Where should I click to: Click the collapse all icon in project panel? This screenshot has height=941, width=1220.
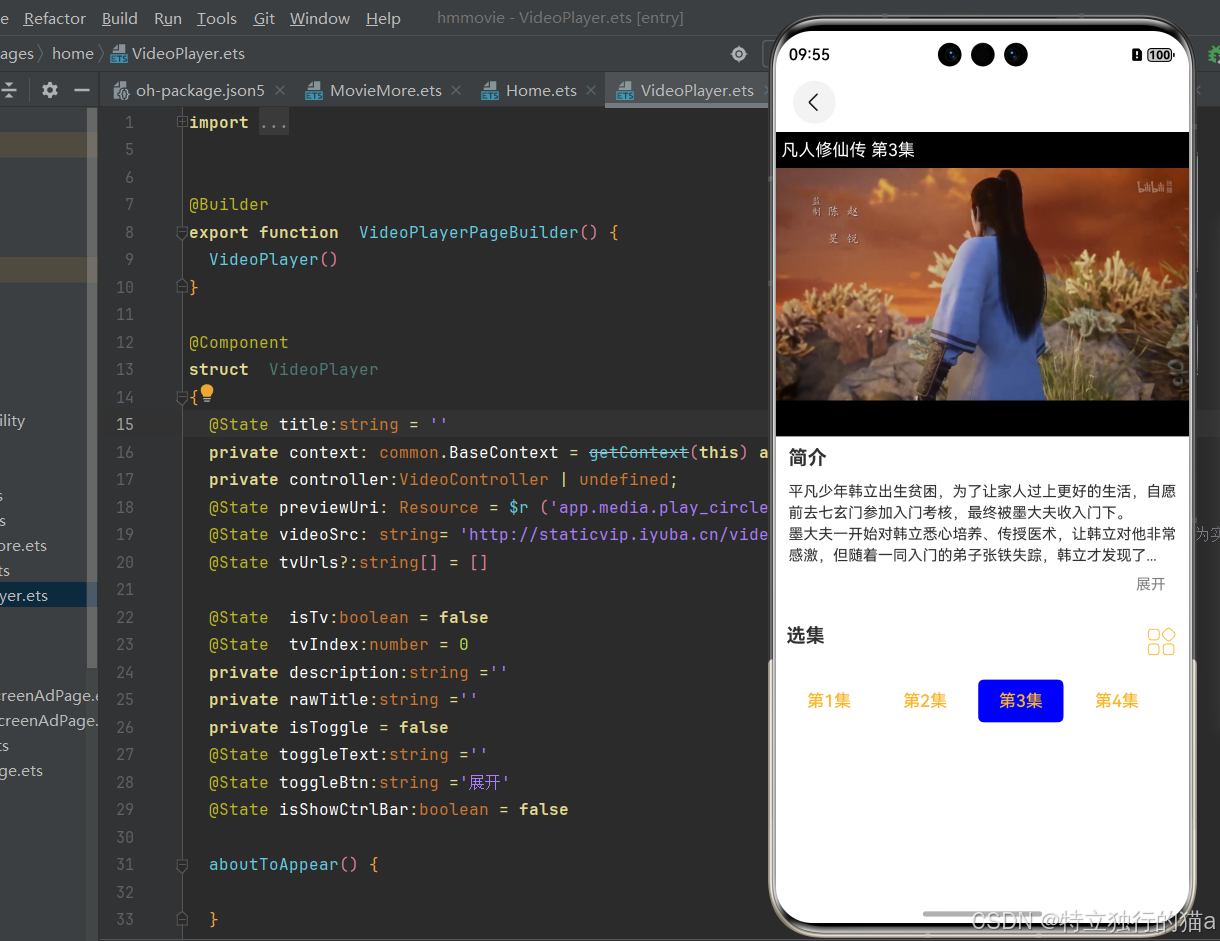point(9,90)
